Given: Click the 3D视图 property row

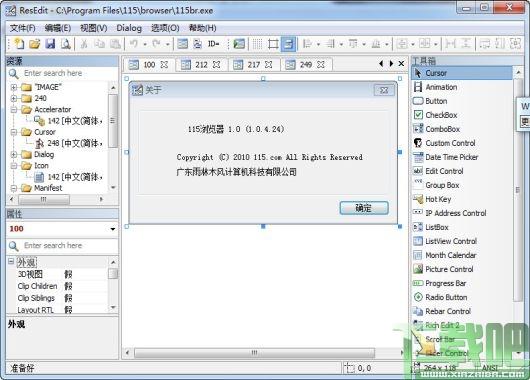Looking at the screenshot, I should pyautogui.click(x=62, y=274).
